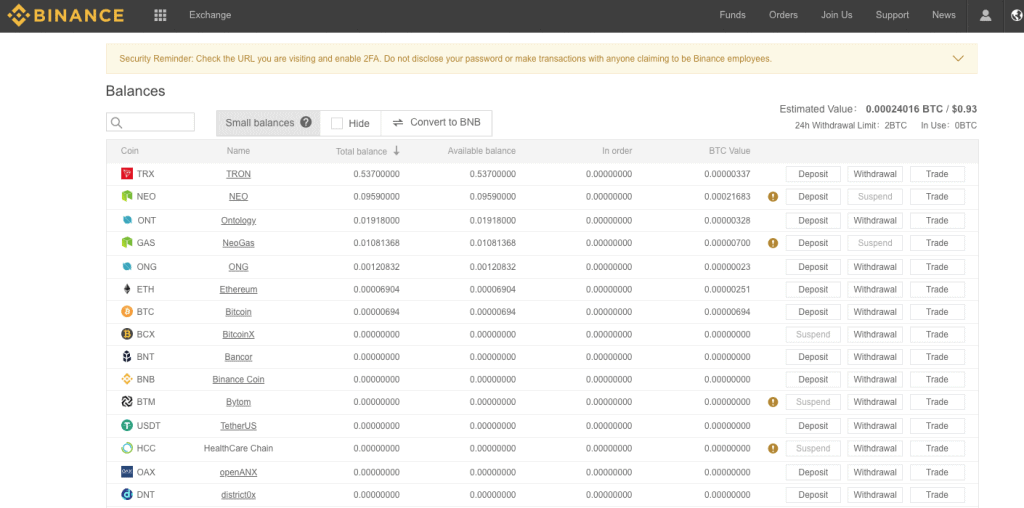Click the Coin column header
The height and width of the screenshot is (508, 1024).
pyautogui.click(x=130, y=151)
